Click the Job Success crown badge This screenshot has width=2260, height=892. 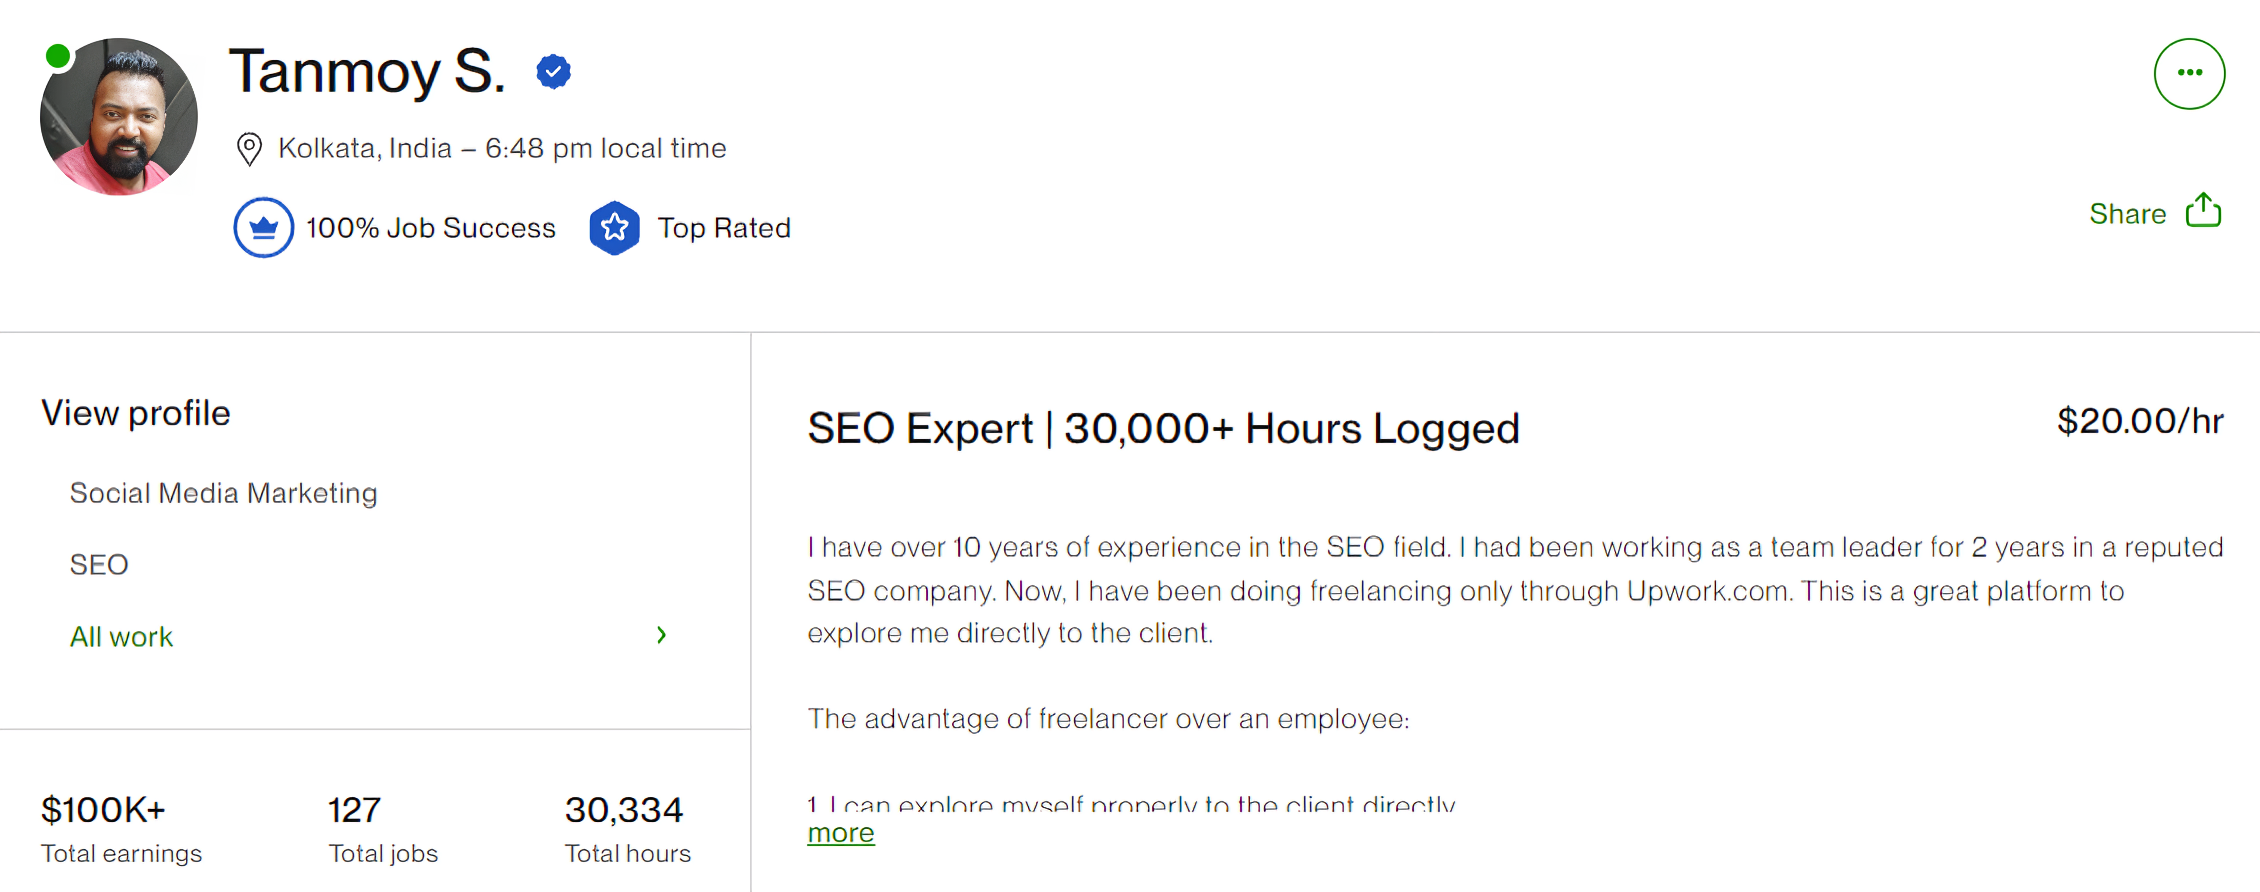pyautogui.click(x=264, y=228)
